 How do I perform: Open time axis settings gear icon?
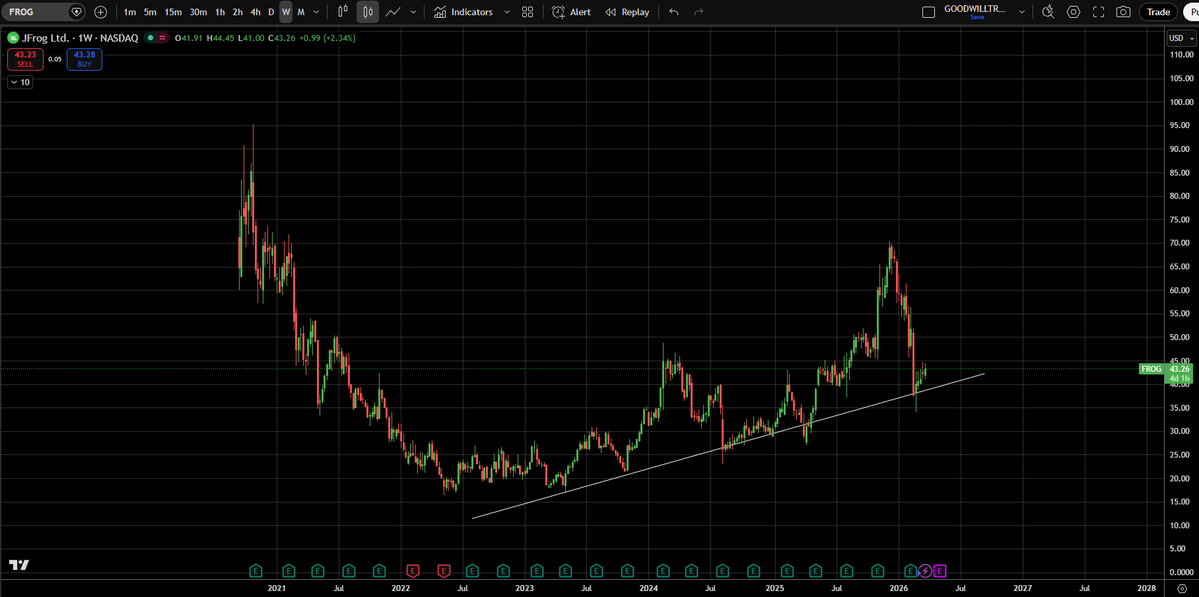pyautogui.click(x=1181, y=588)
